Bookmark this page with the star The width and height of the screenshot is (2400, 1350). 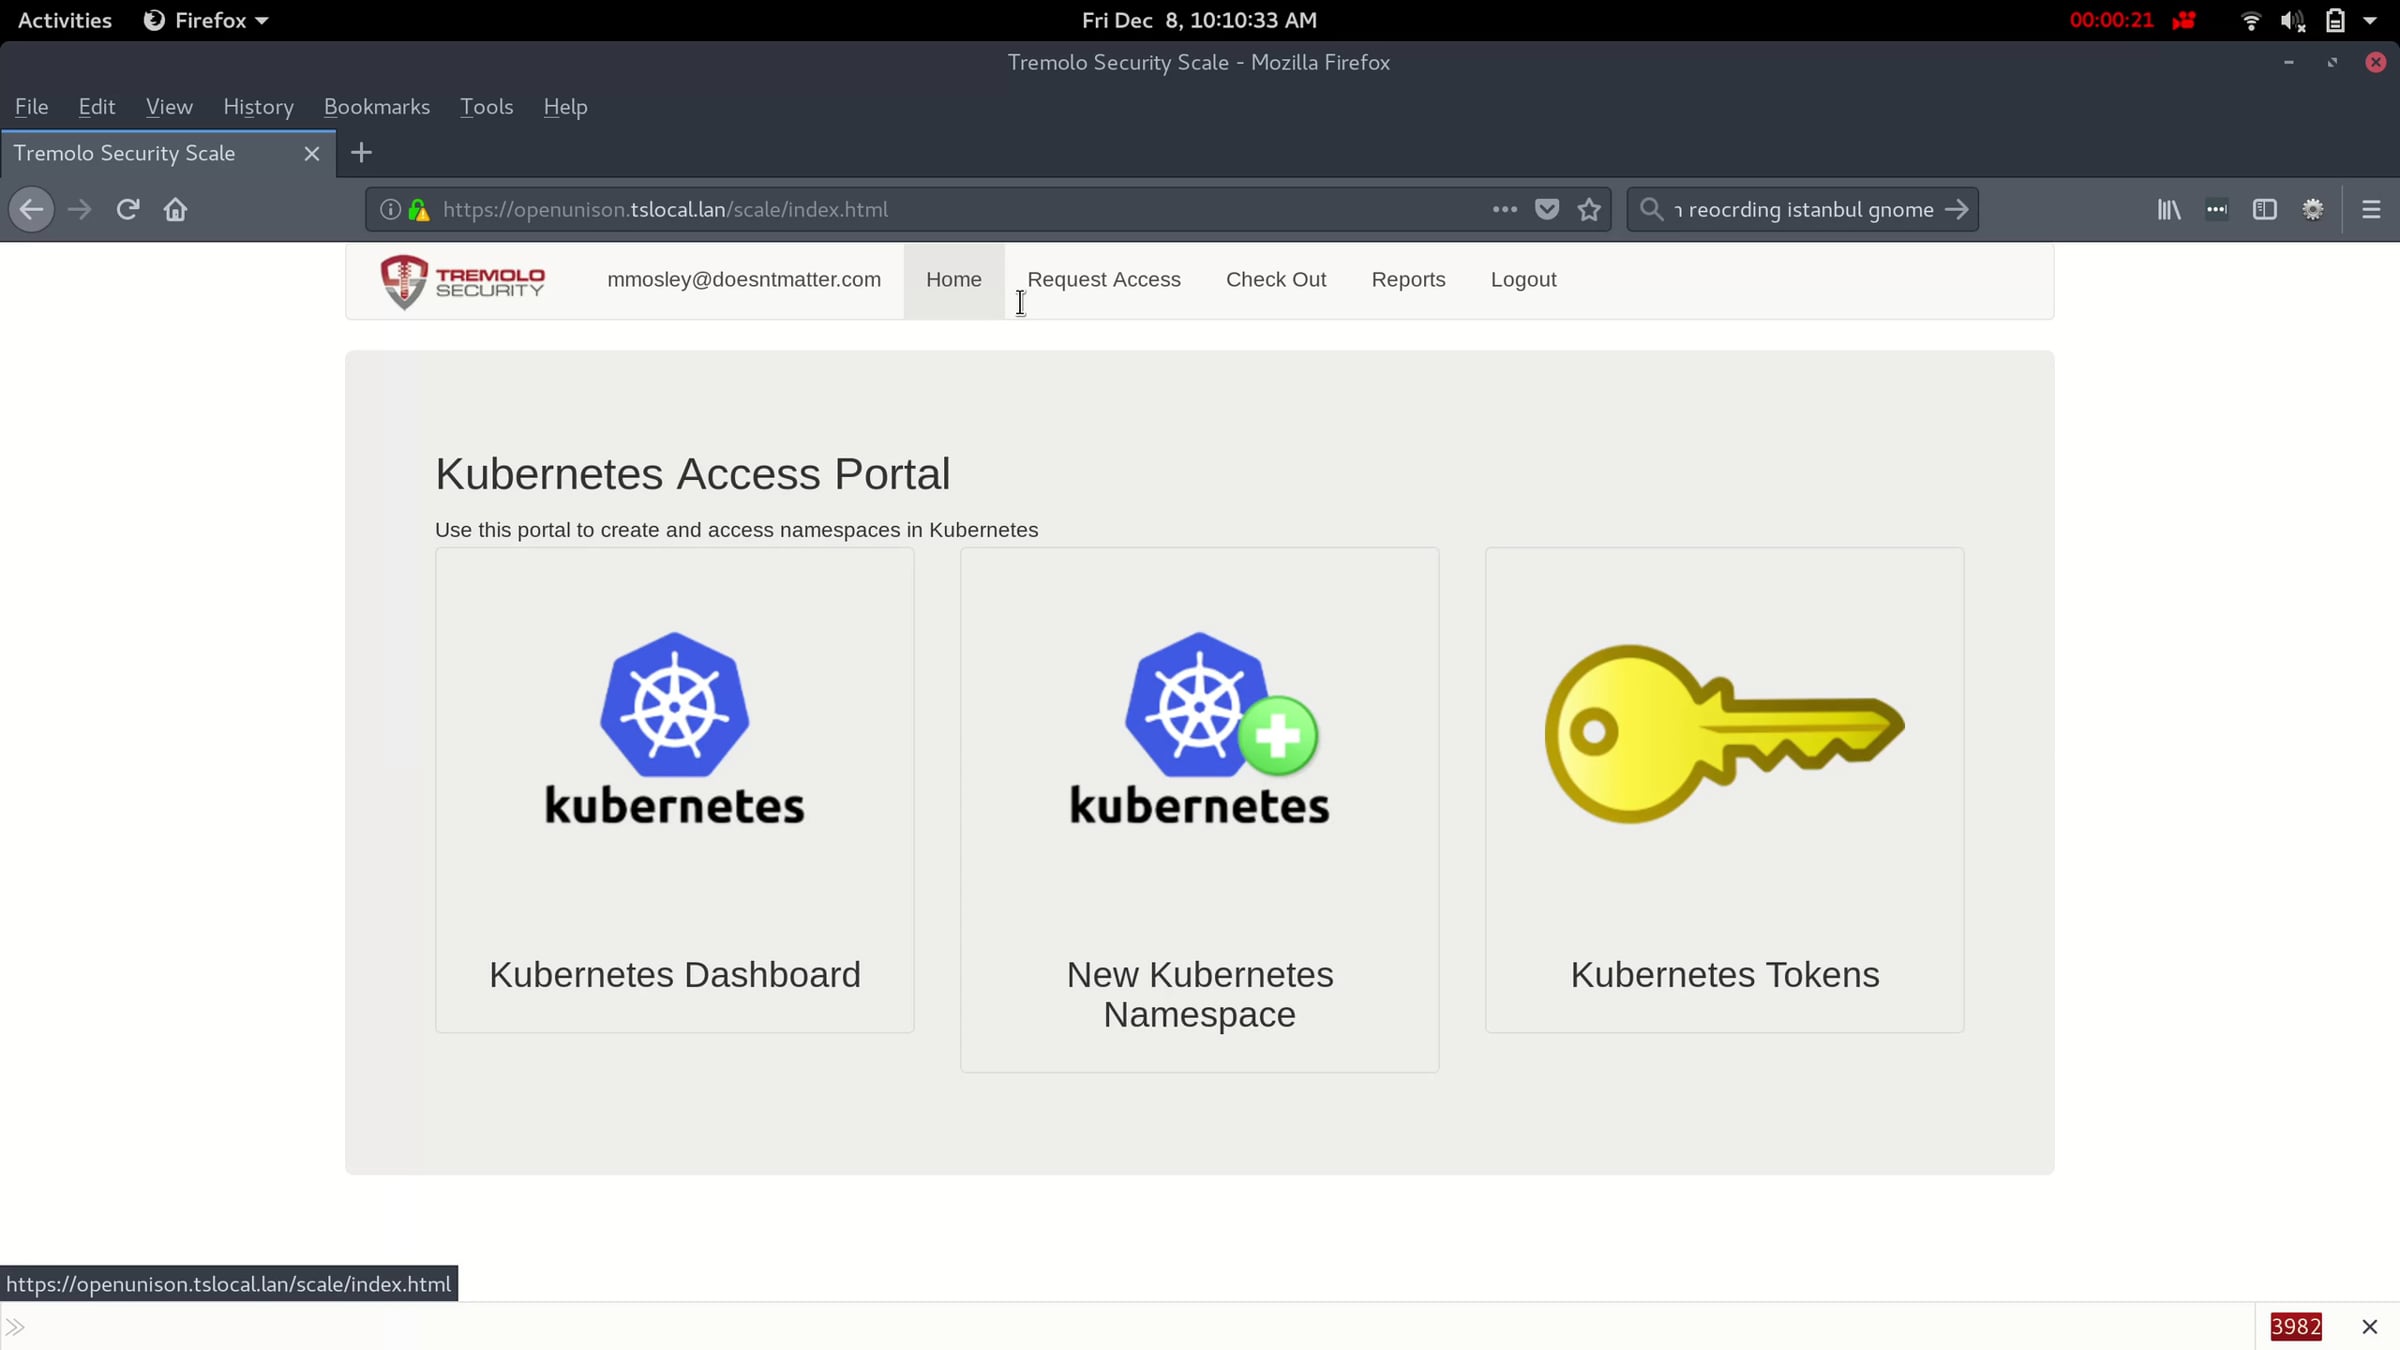[x=1589, y=210]
